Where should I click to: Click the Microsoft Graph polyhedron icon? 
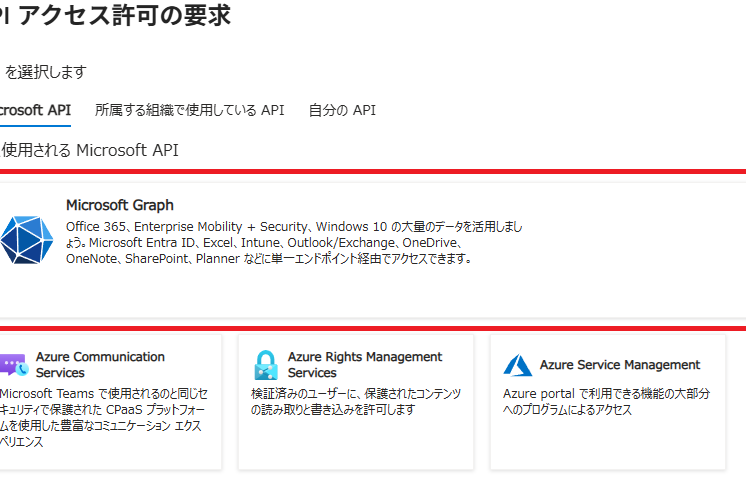(x=26, y=239)
